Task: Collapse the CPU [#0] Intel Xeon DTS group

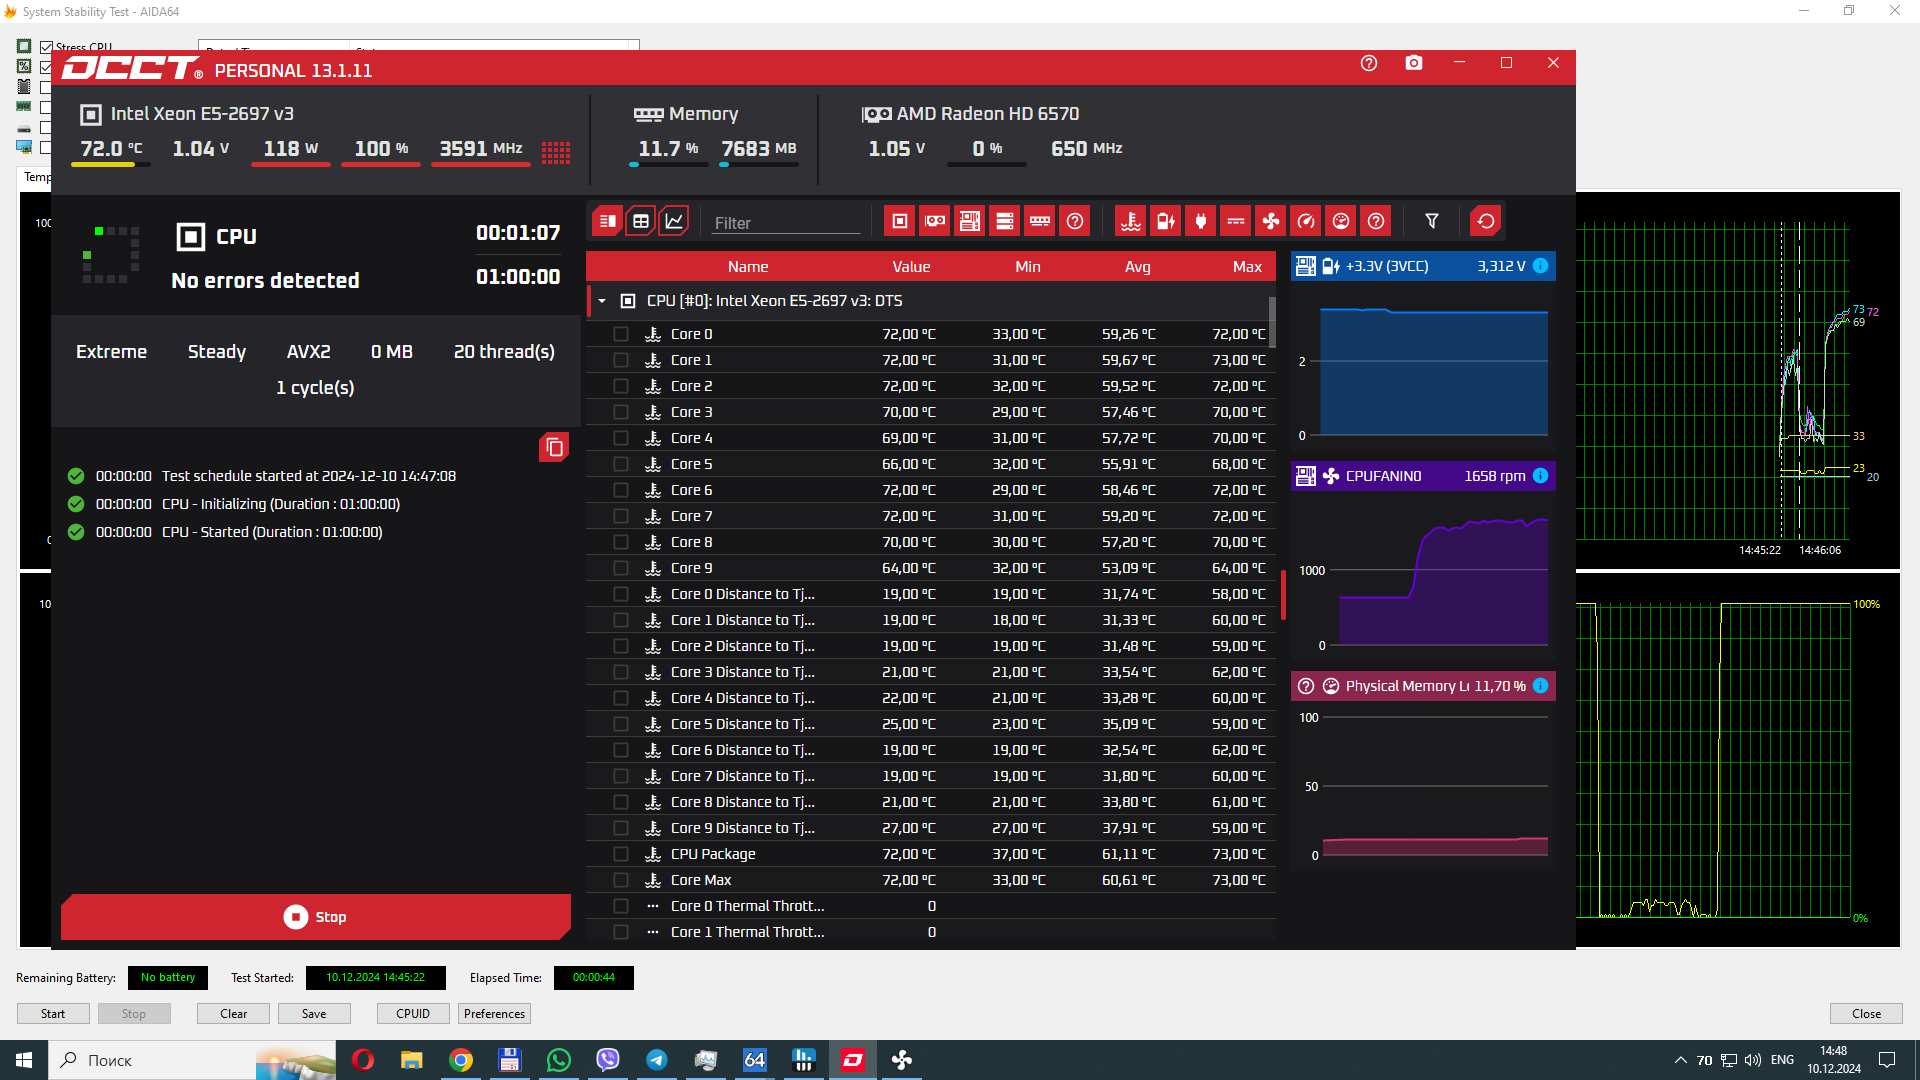Action: tap(602, 301)
